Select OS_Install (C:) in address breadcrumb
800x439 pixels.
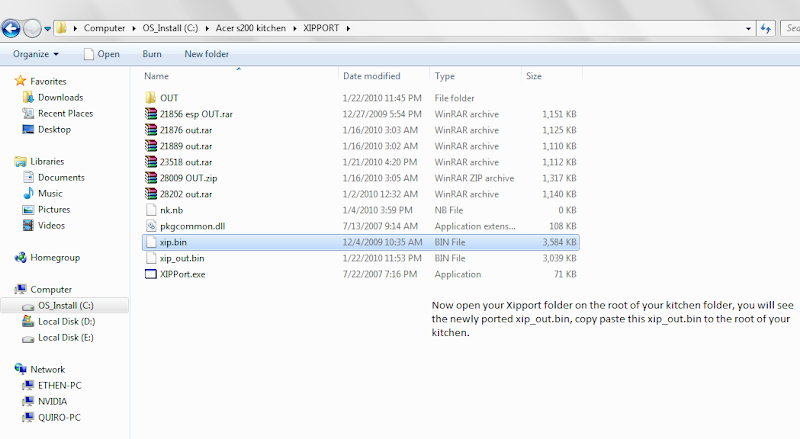170,28
